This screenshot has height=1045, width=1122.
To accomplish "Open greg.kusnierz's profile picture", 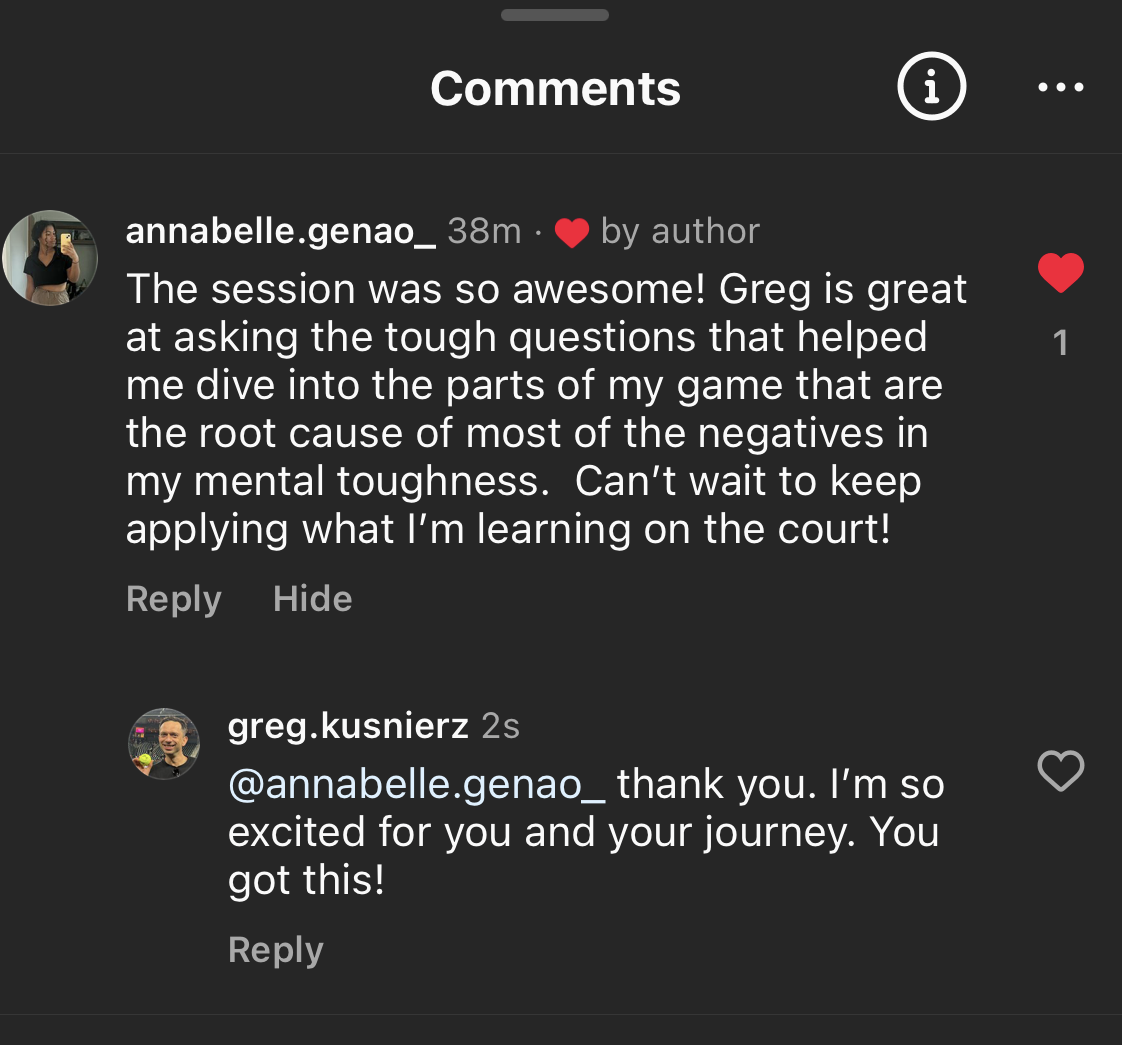I will click(x=164, y=744).
